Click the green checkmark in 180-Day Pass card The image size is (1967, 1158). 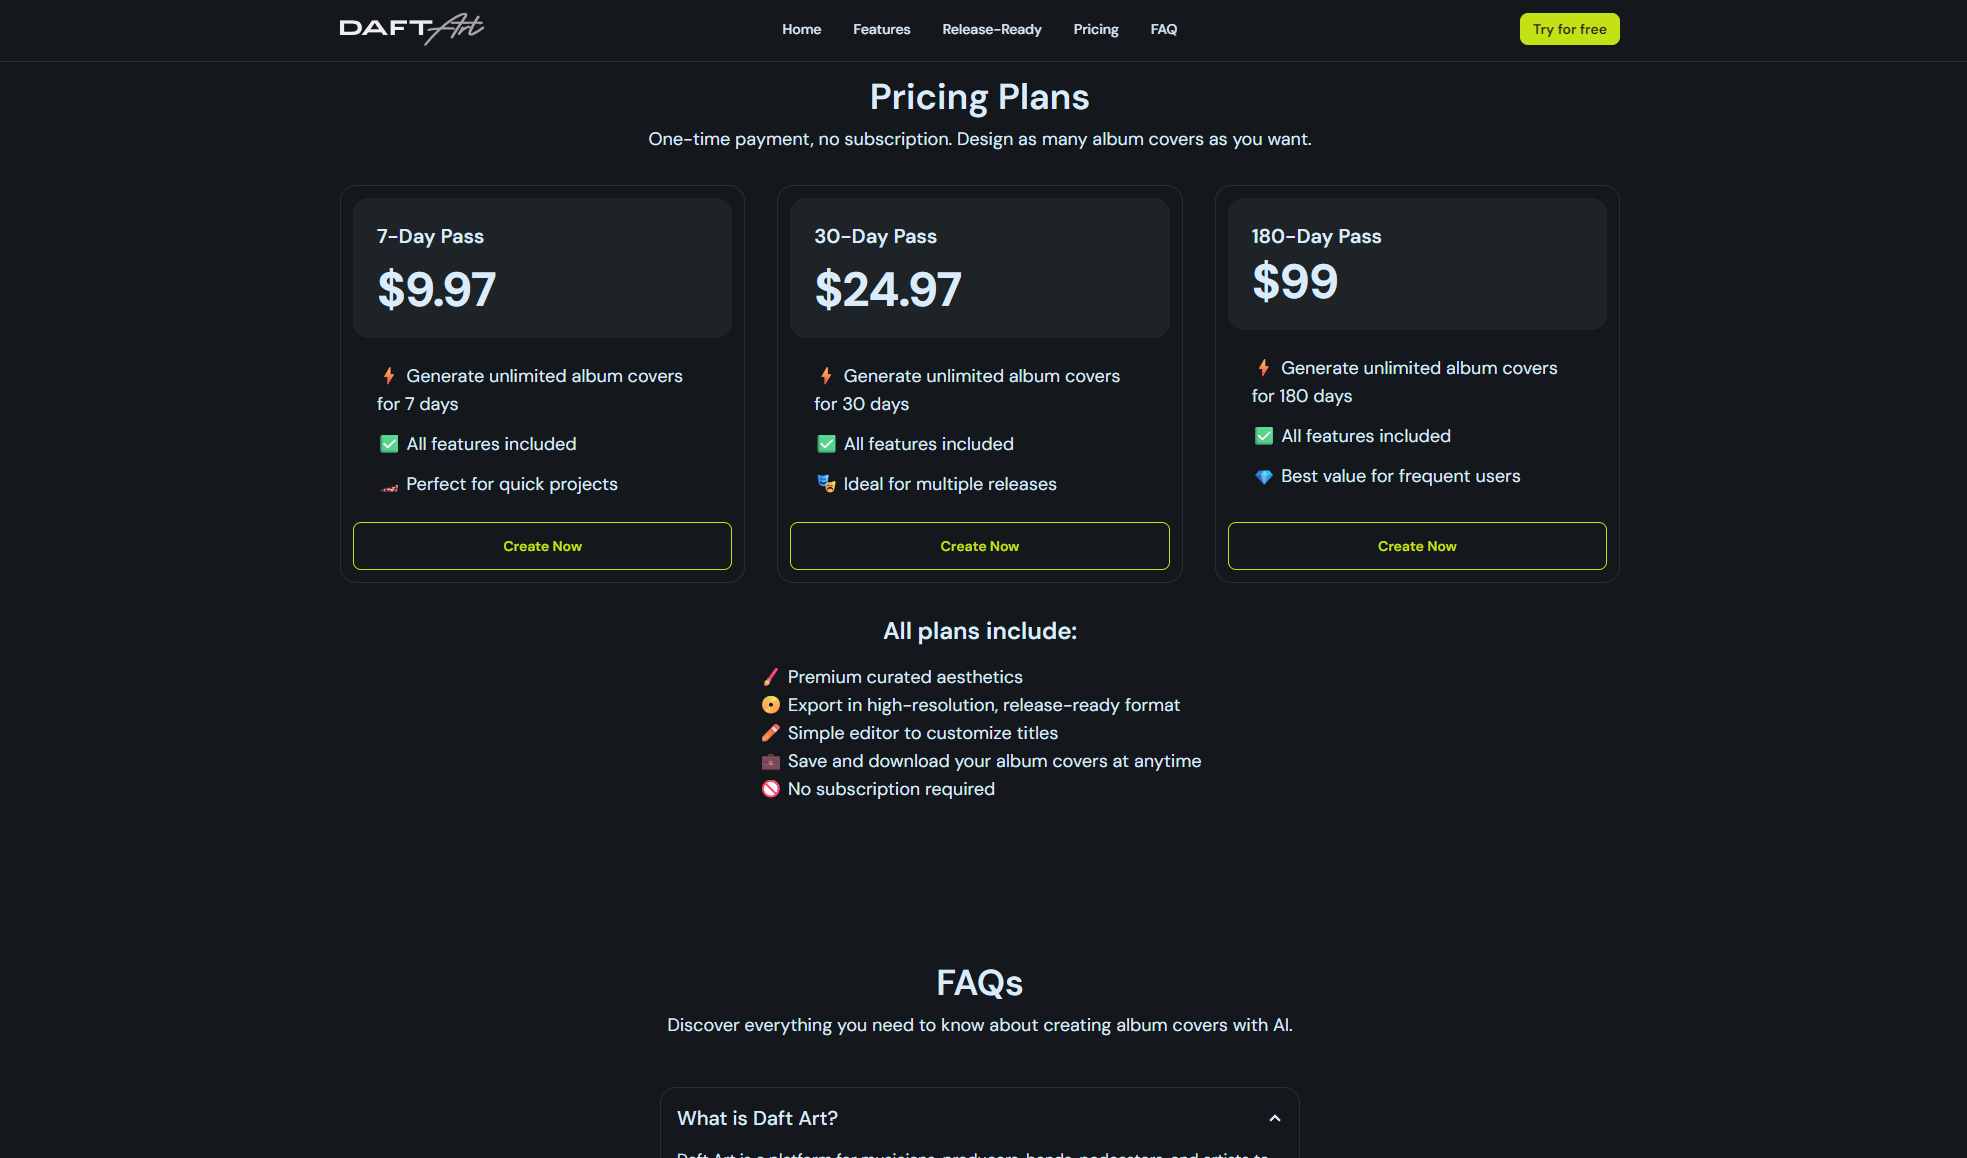(x=1264, y=436)
